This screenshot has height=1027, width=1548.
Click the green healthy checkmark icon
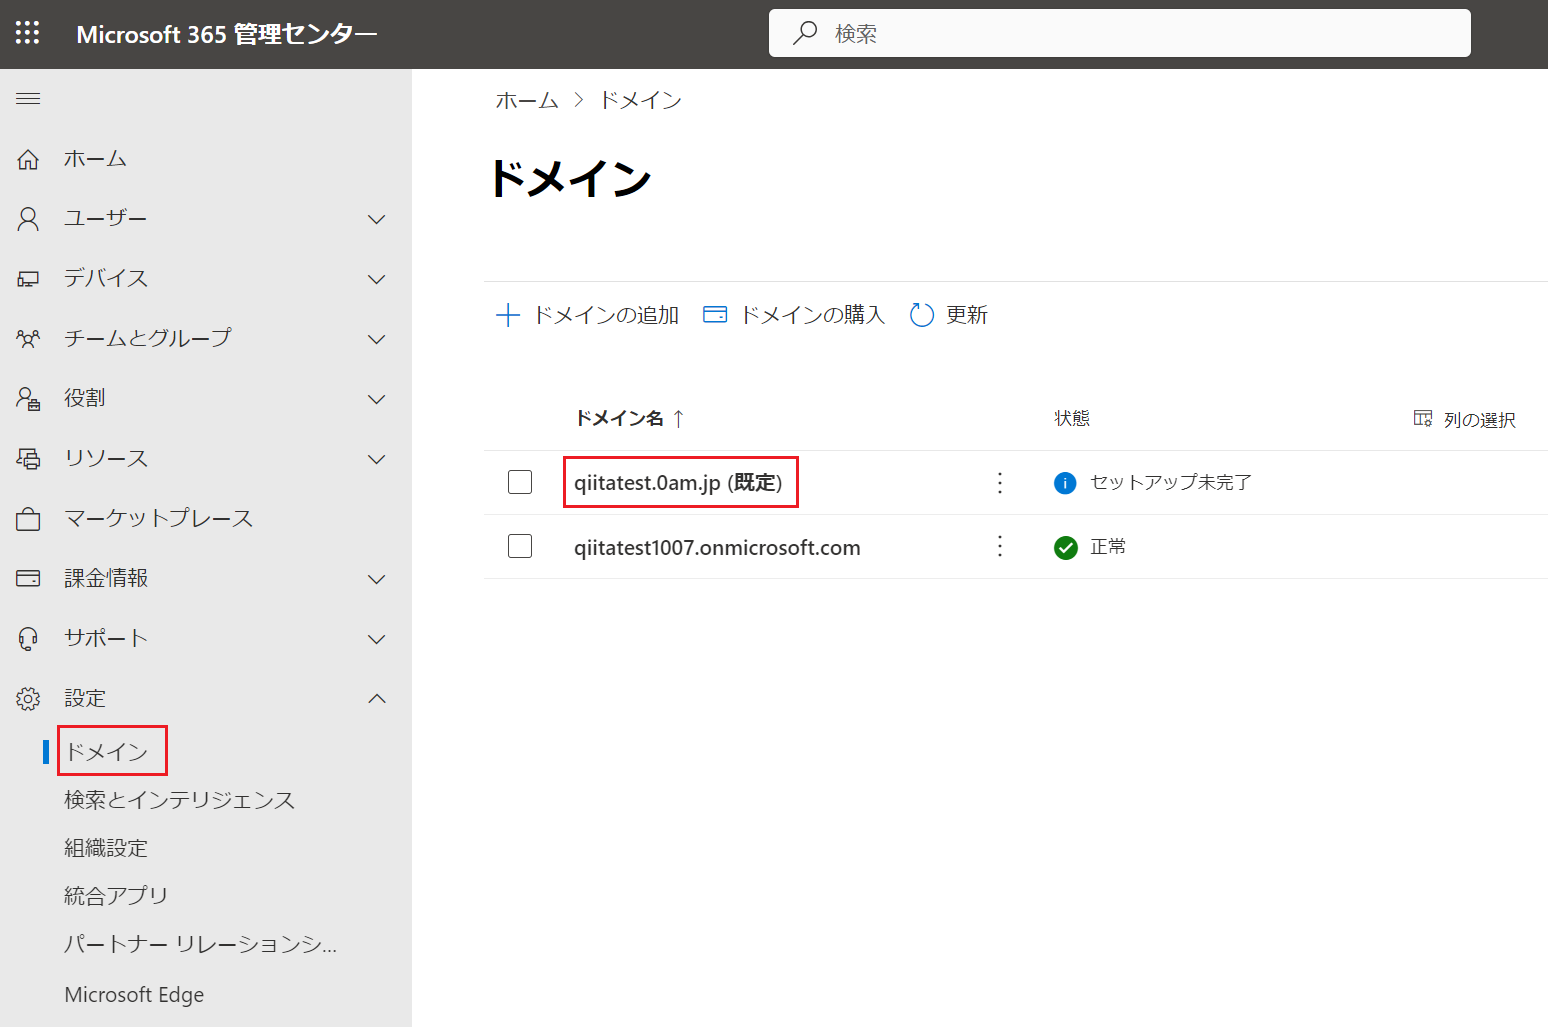pyautogui.click(x=1065, y=547)
